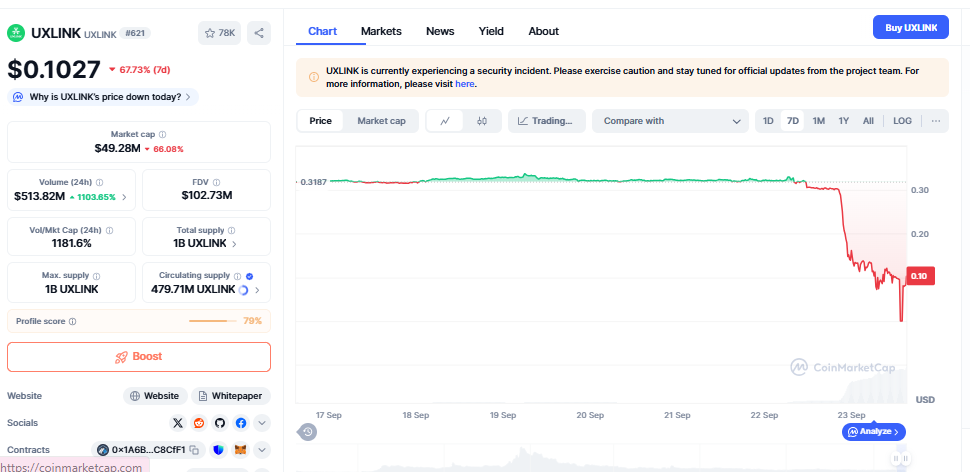Expand 'Why is UXLINK's price down today?'
This screenshot has height=472, width=970.
[x=103, y=97]
